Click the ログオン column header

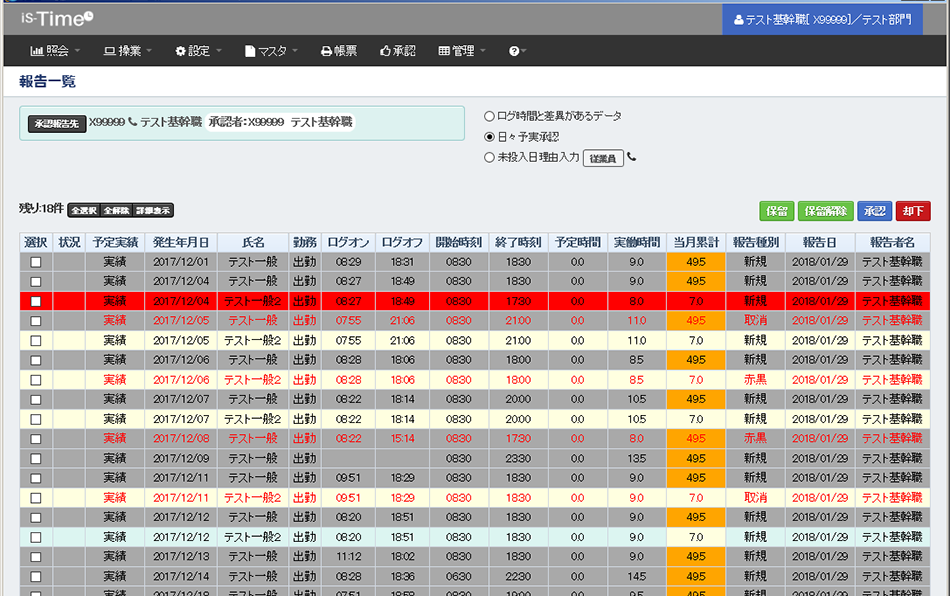[348, 242]
